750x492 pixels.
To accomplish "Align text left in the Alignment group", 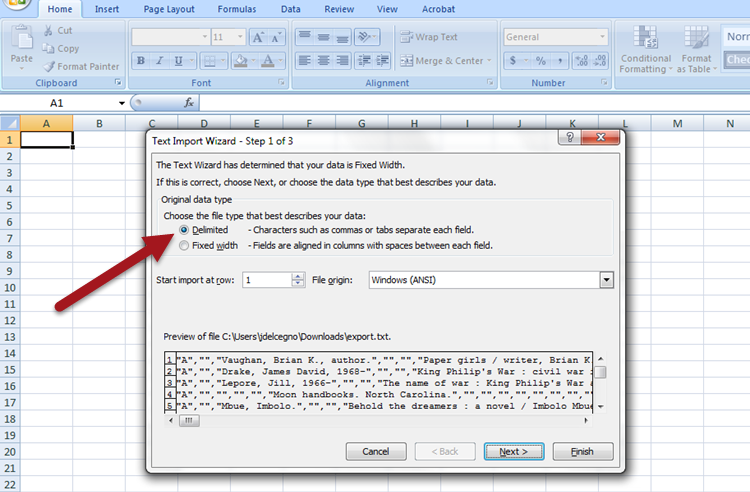I will (x=305, y=61).
